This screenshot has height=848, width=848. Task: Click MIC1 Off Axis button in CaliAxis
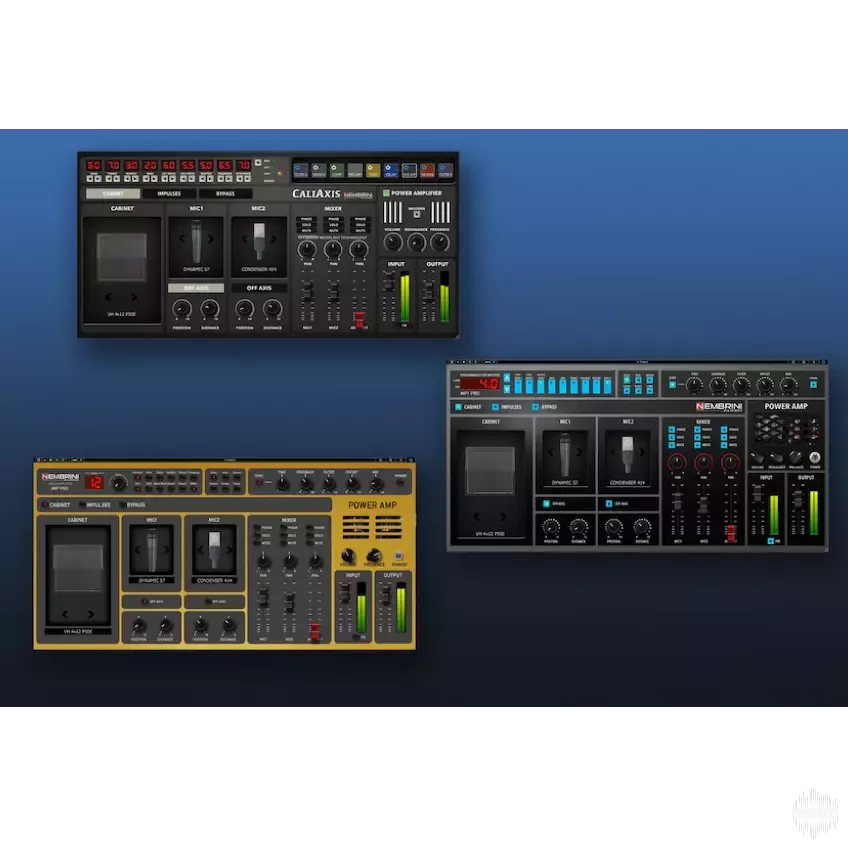coord(196,288)
